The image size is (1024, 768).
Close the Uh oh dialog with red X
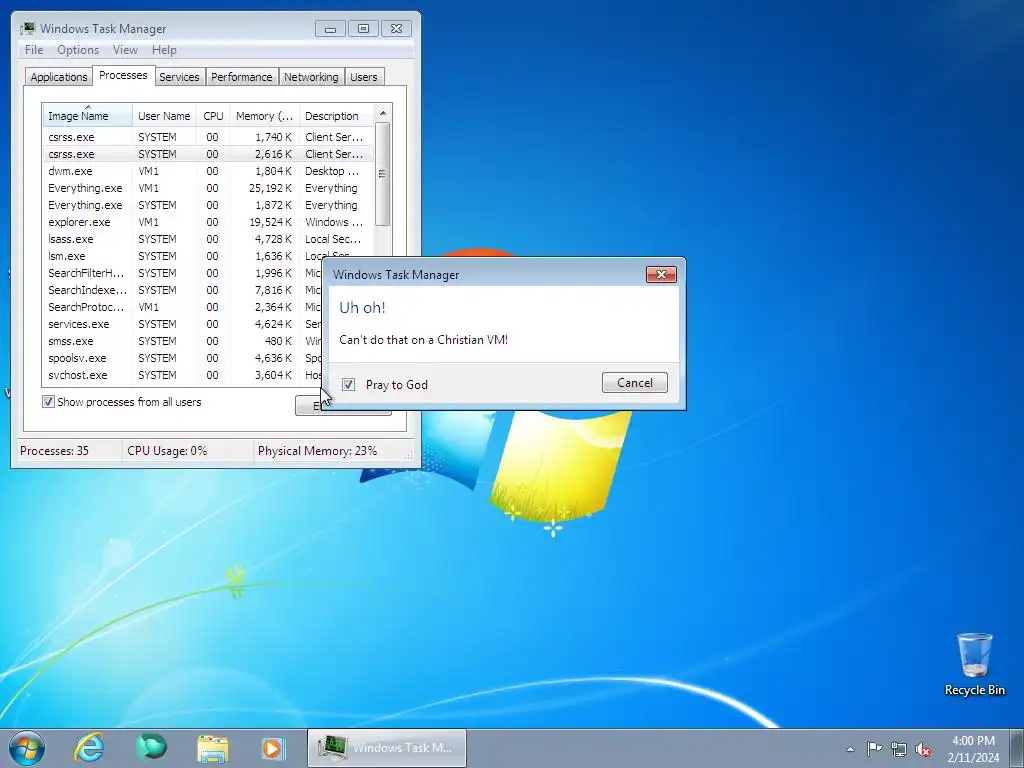point(661,274)
